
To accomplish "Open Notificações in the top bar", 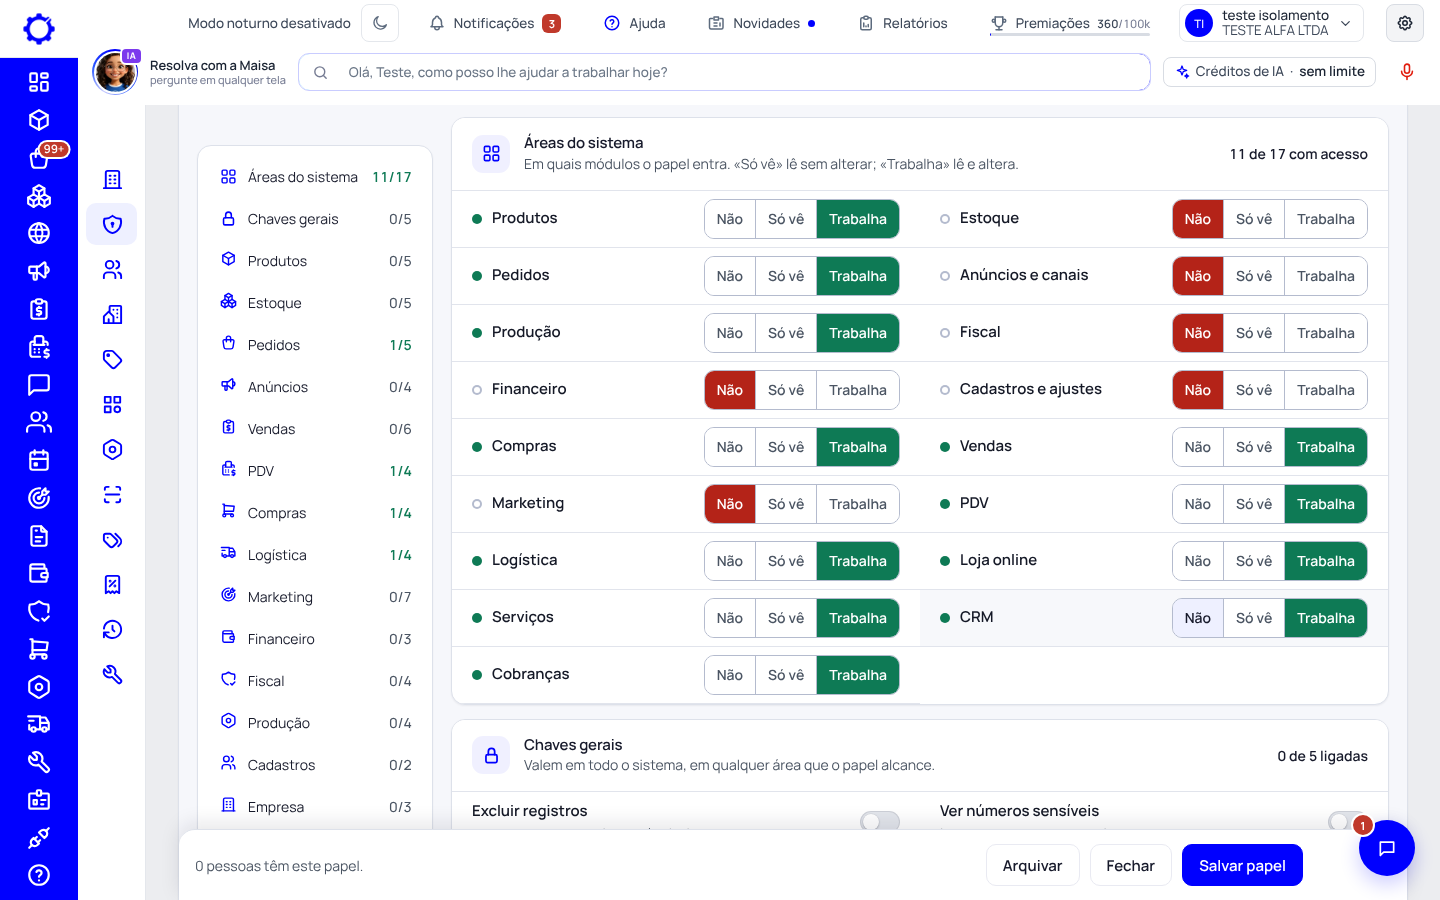I will (x=495, y=23).
